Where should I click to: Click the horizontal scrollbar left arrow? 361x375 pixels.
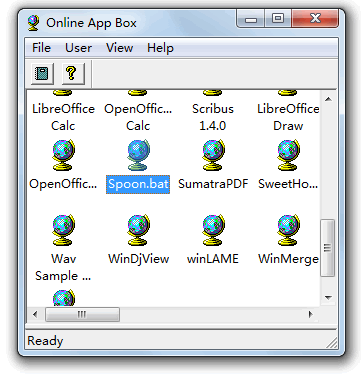pyautogui.click(x=35, y=314)
